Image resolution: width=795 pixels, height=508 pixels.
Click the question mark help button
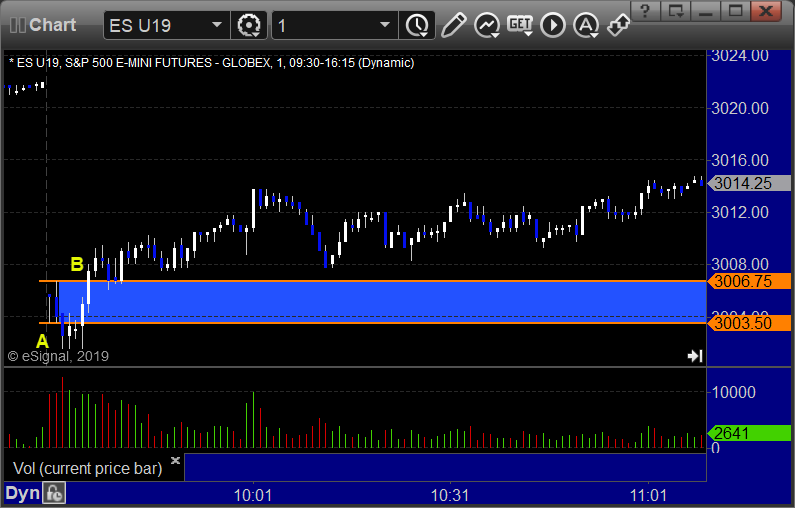(645, 11)
